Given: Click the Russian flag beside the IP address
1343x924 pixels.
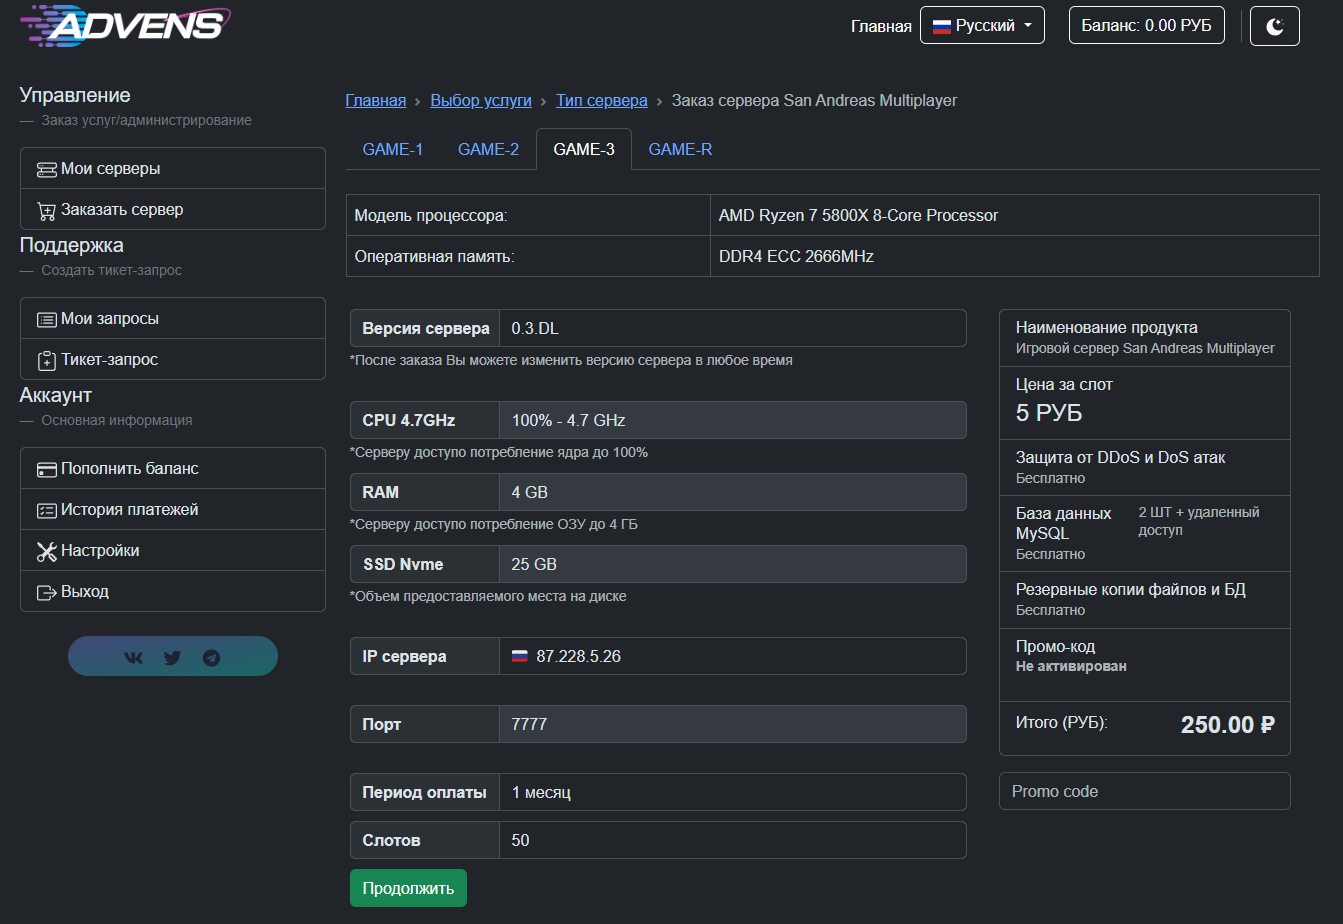Looking at the screenshot, I should point(519,656).
